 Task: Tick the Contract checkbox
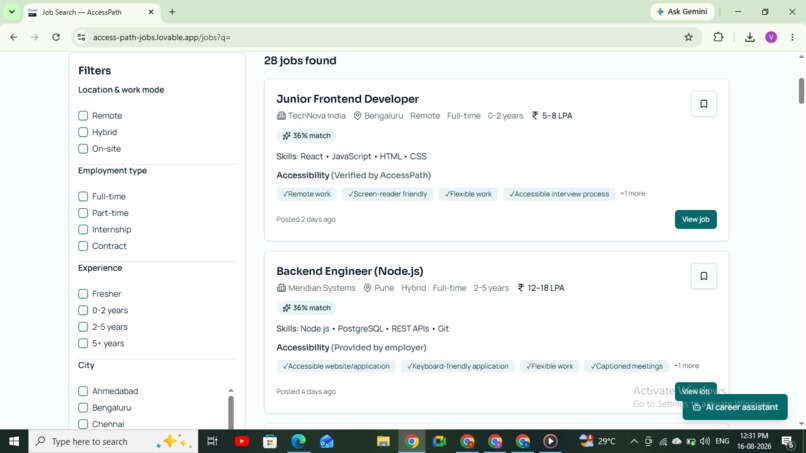pos(83,246)
